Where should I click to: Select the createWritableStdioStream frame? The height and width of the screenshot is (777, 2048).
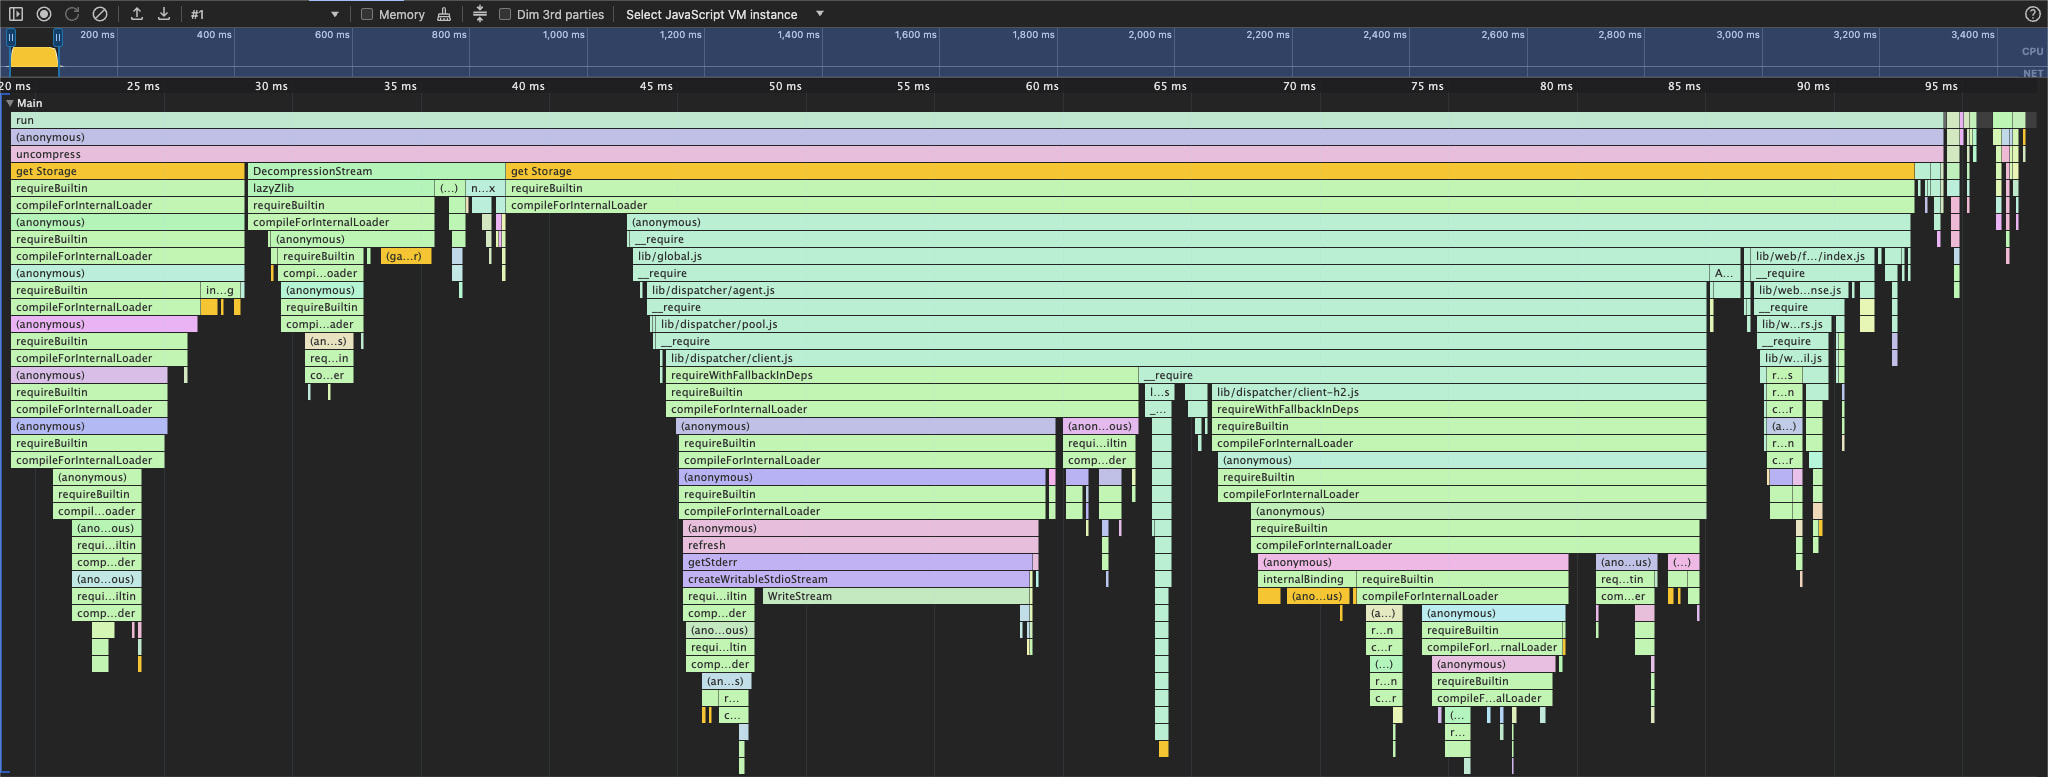tap(856, 579)
